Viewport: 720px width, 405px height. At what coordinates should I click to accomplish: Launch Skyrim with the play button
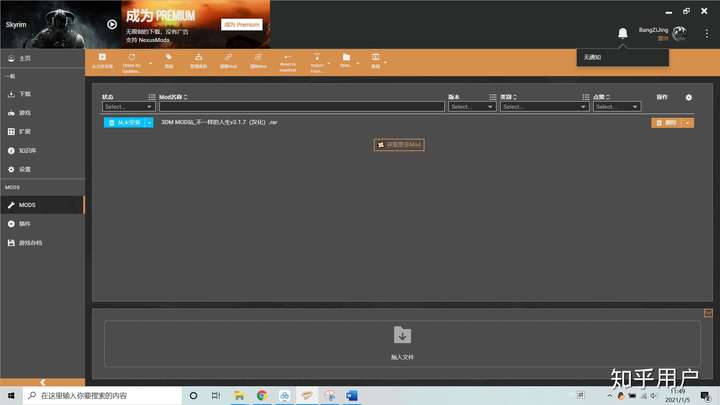[112, 24]
